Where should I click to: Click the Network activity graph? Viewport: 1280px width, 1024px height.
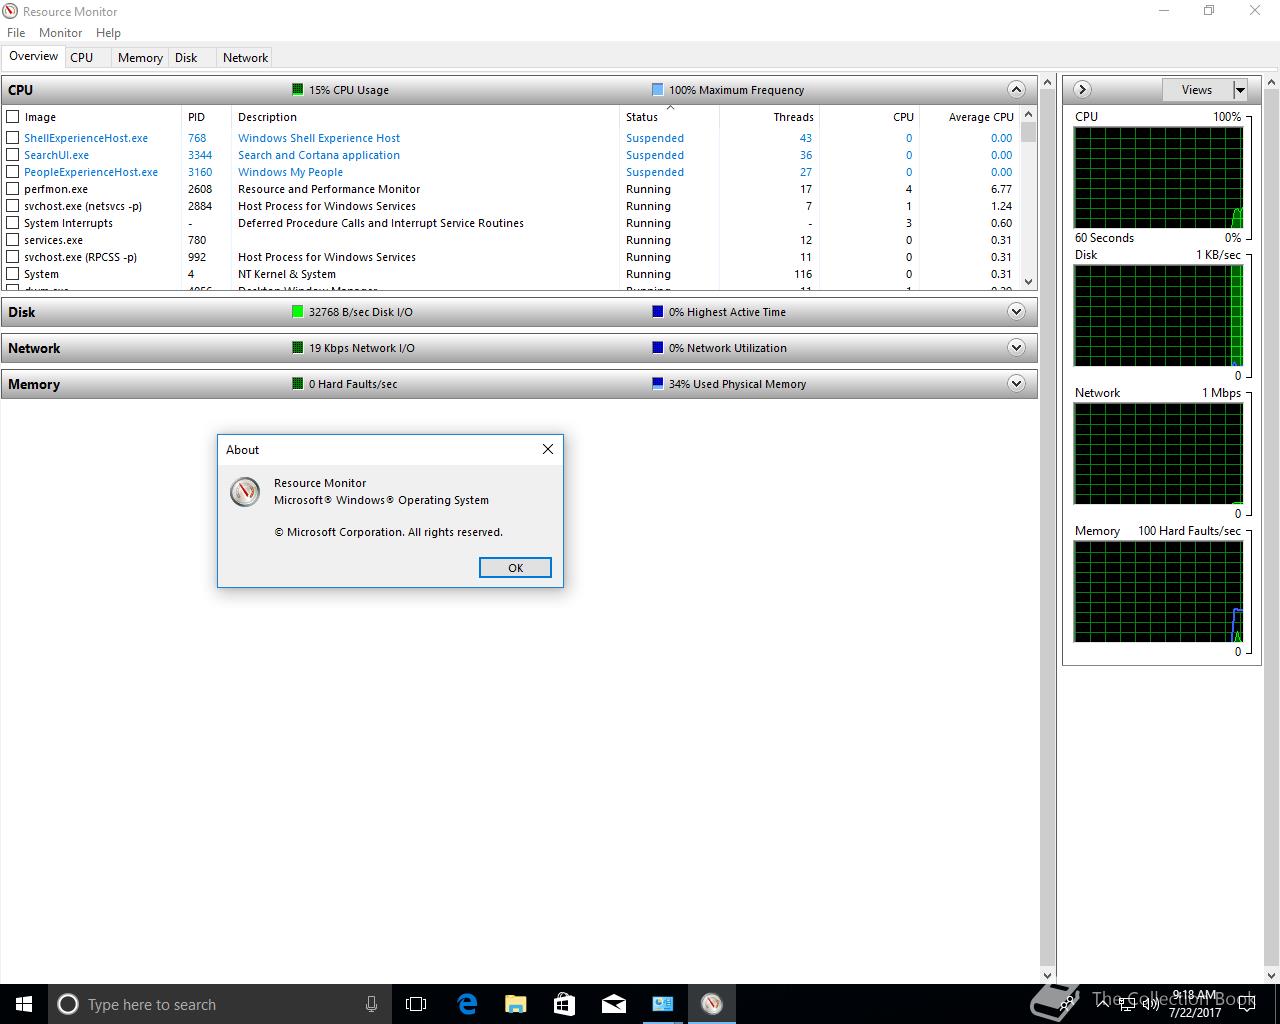pos(1158,453)
